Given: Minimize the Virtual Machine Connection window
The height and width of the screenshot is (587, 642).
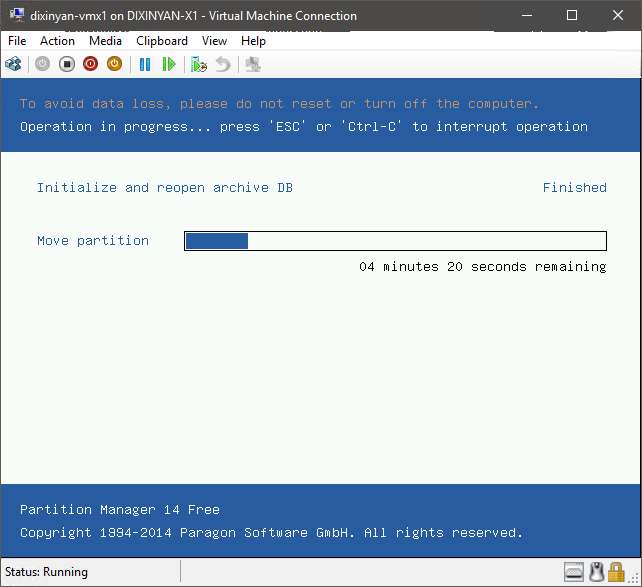Looking at the screenshot, I should click(527, 16).
